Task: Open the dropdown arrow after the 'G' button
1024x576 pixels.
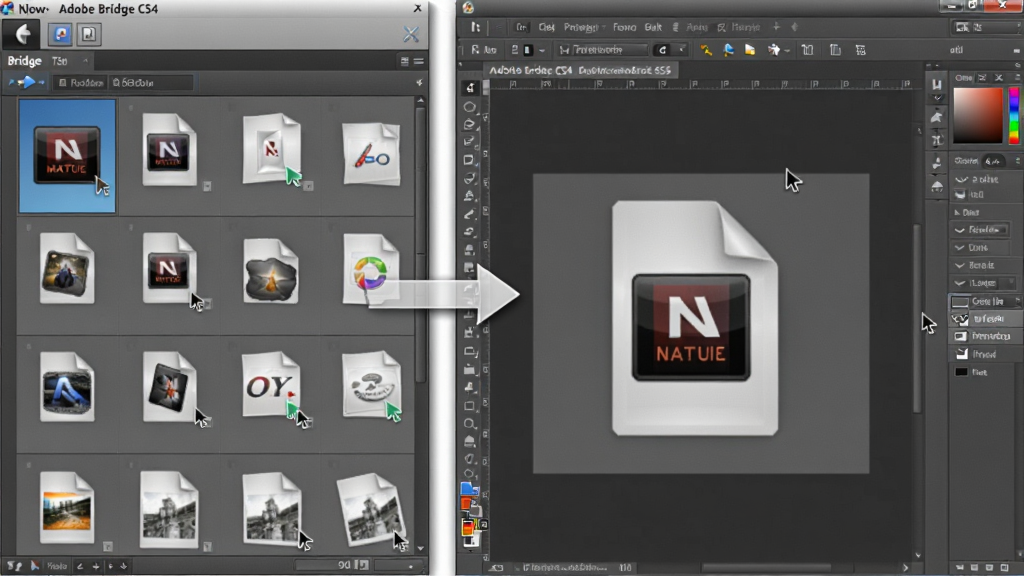Action: click(681, 50)
